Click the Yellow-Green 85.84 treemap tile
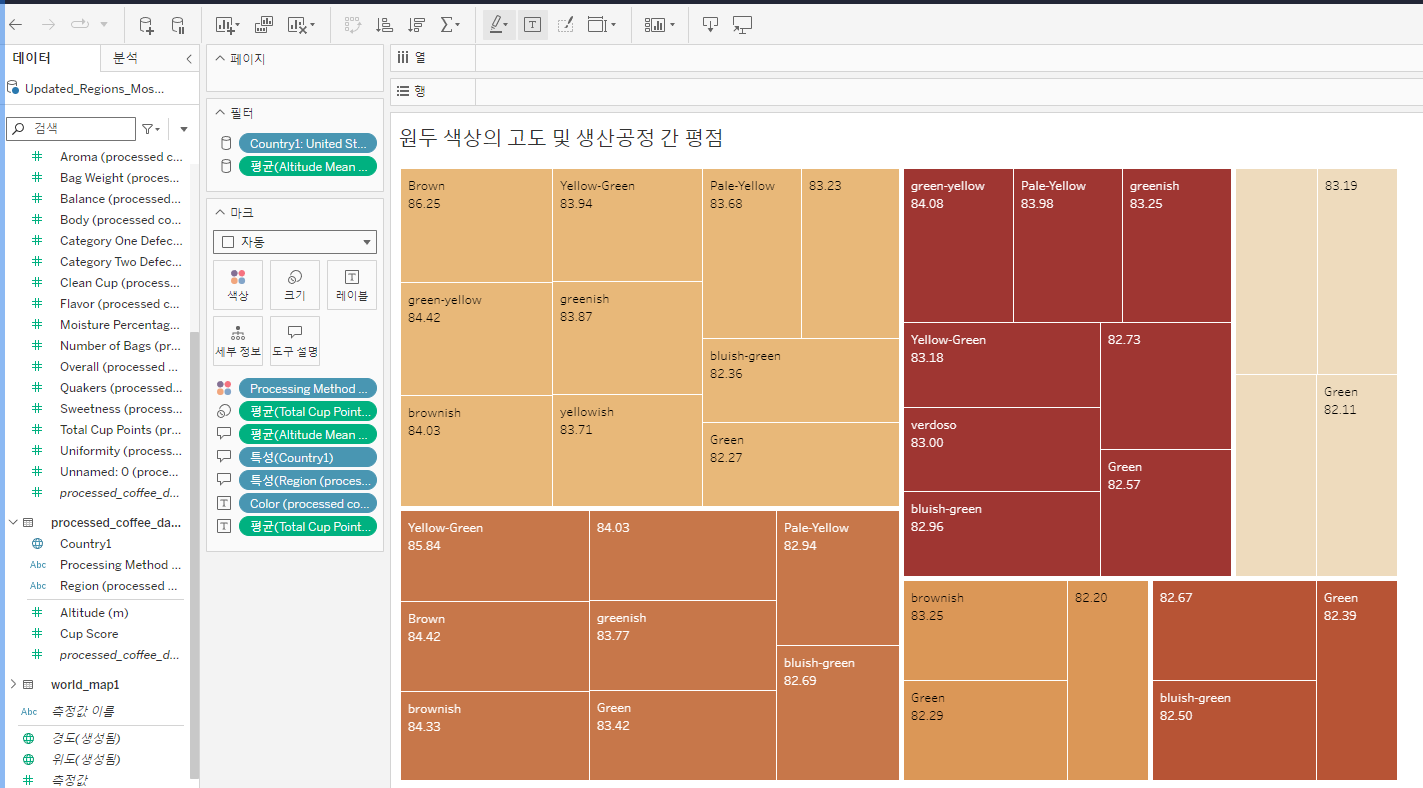Screen dimensions: 1423x788 coord(495,555)
